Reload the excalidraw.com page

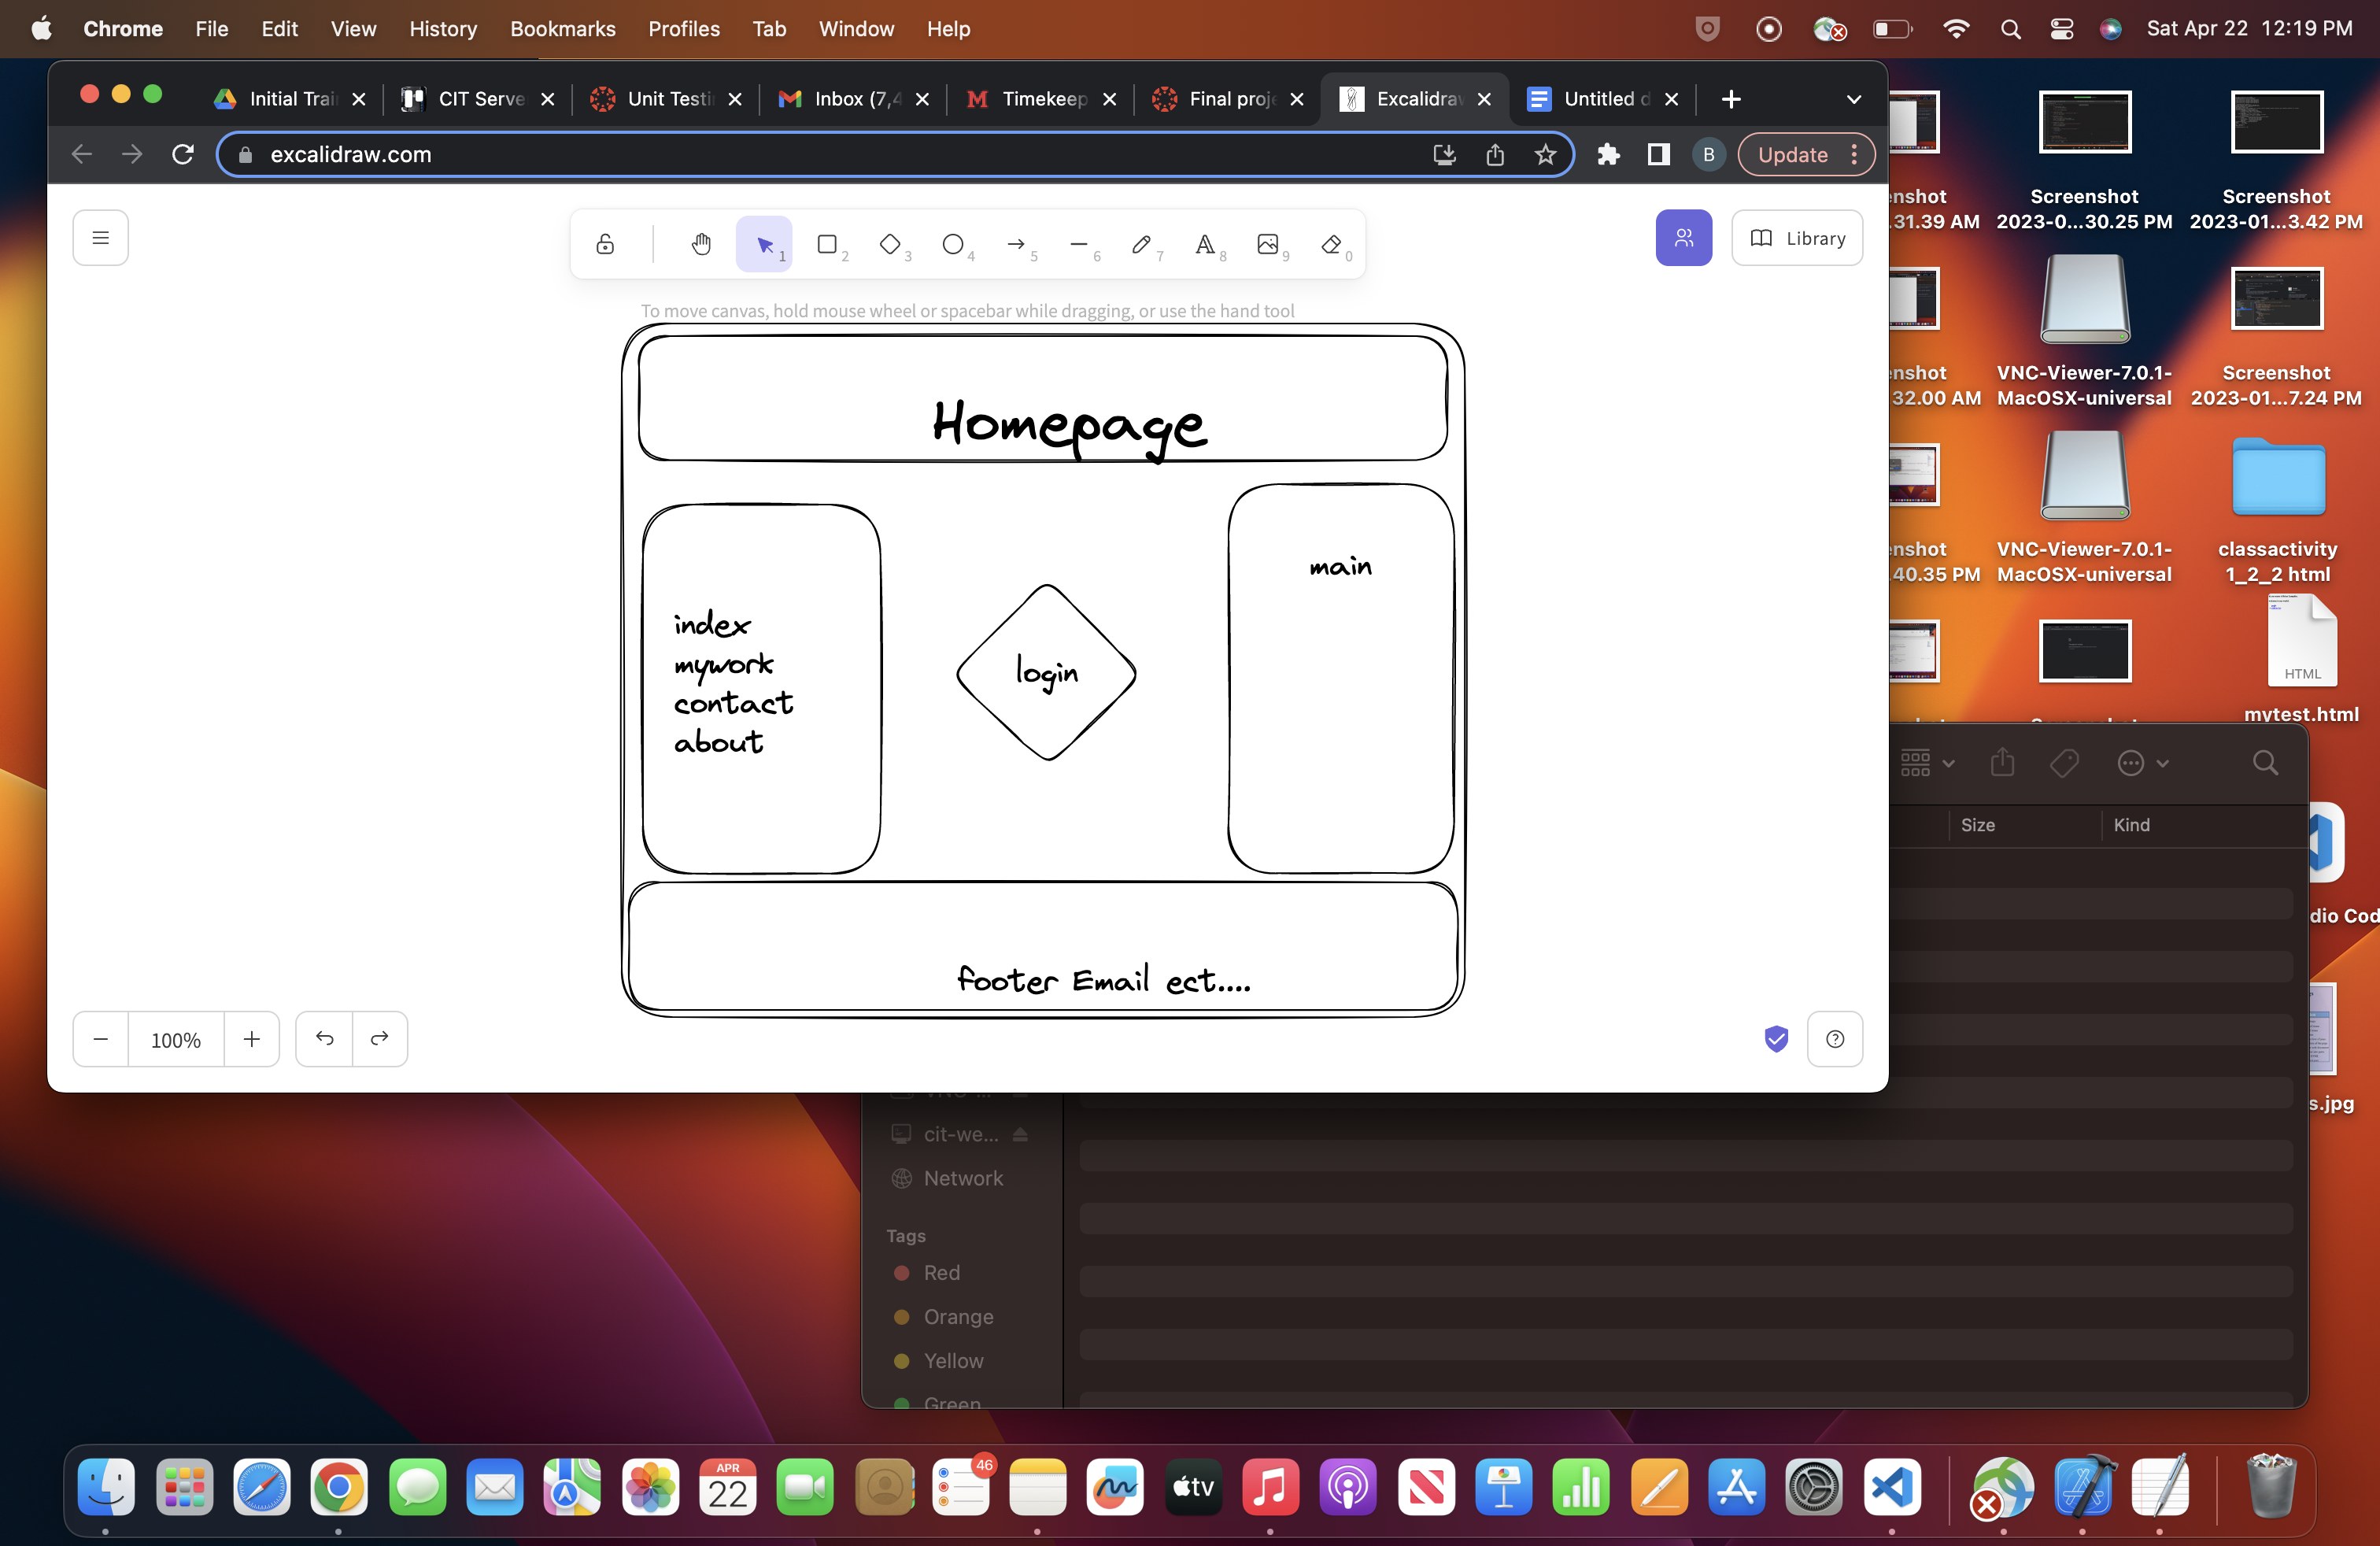[x=183, y=154]
